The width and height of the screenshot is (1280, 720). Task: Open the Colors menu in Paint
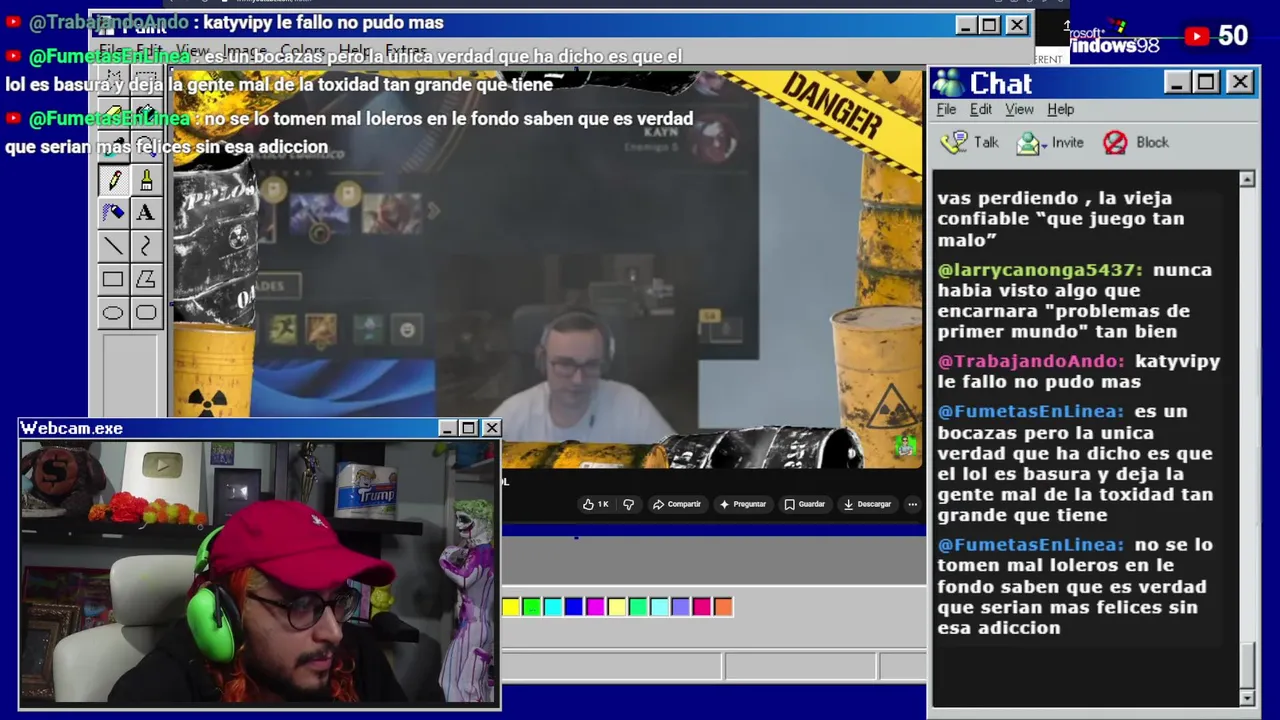pos(302,50)
